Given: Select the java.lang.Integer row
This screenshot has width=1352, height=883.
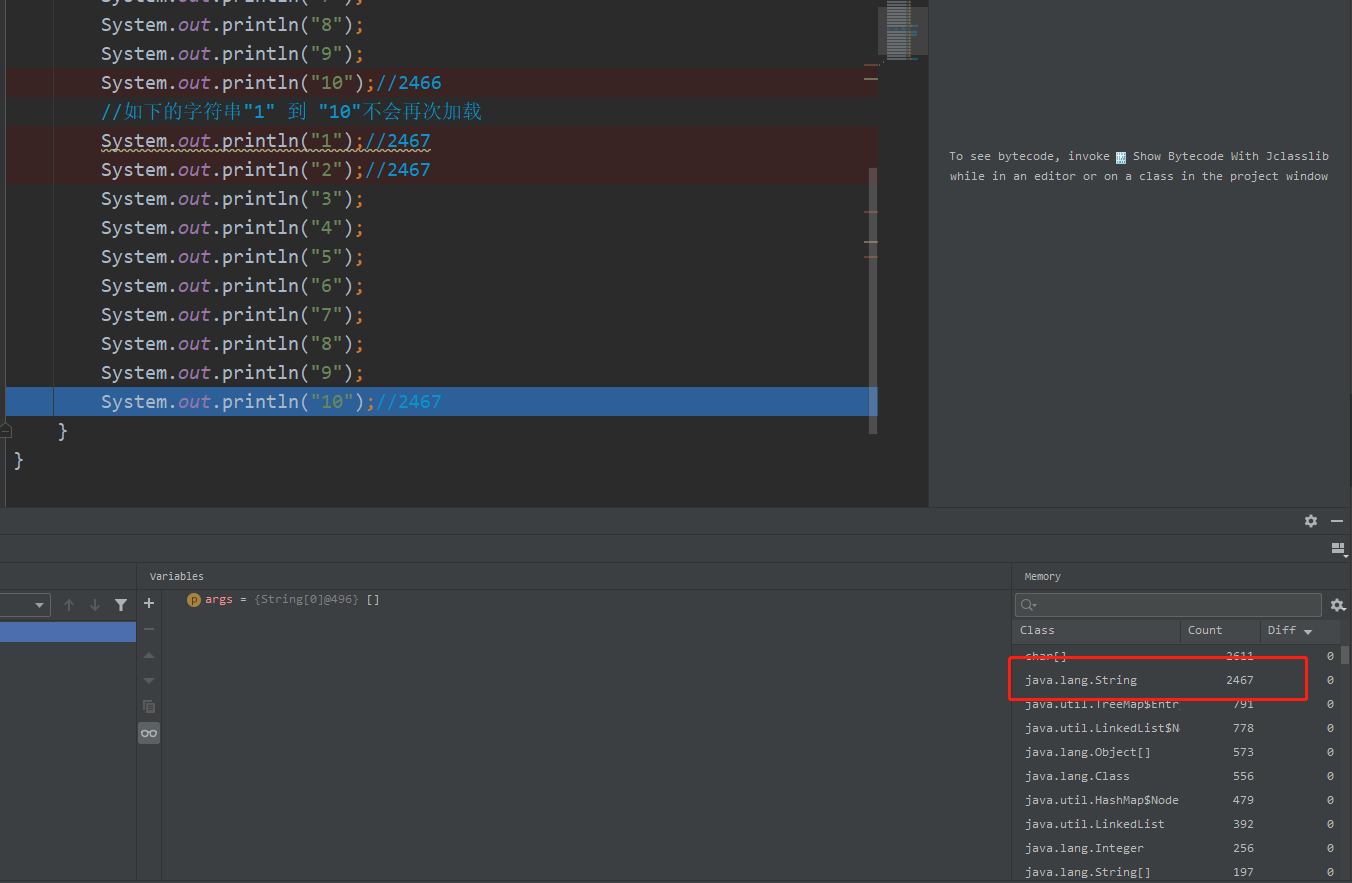Looking at the screenshot, I should [x=1176, y=848].
